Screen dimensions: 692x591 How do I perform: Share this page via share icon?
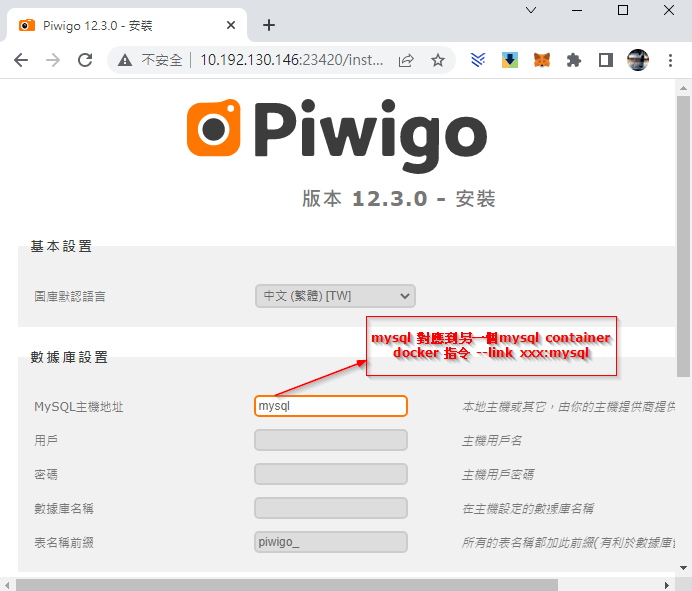406,60
